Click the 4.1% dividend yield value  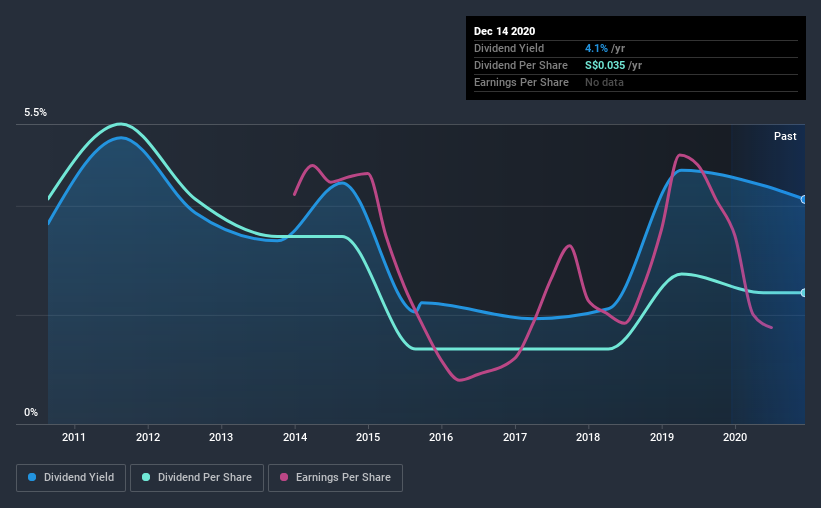click(596, 48)
